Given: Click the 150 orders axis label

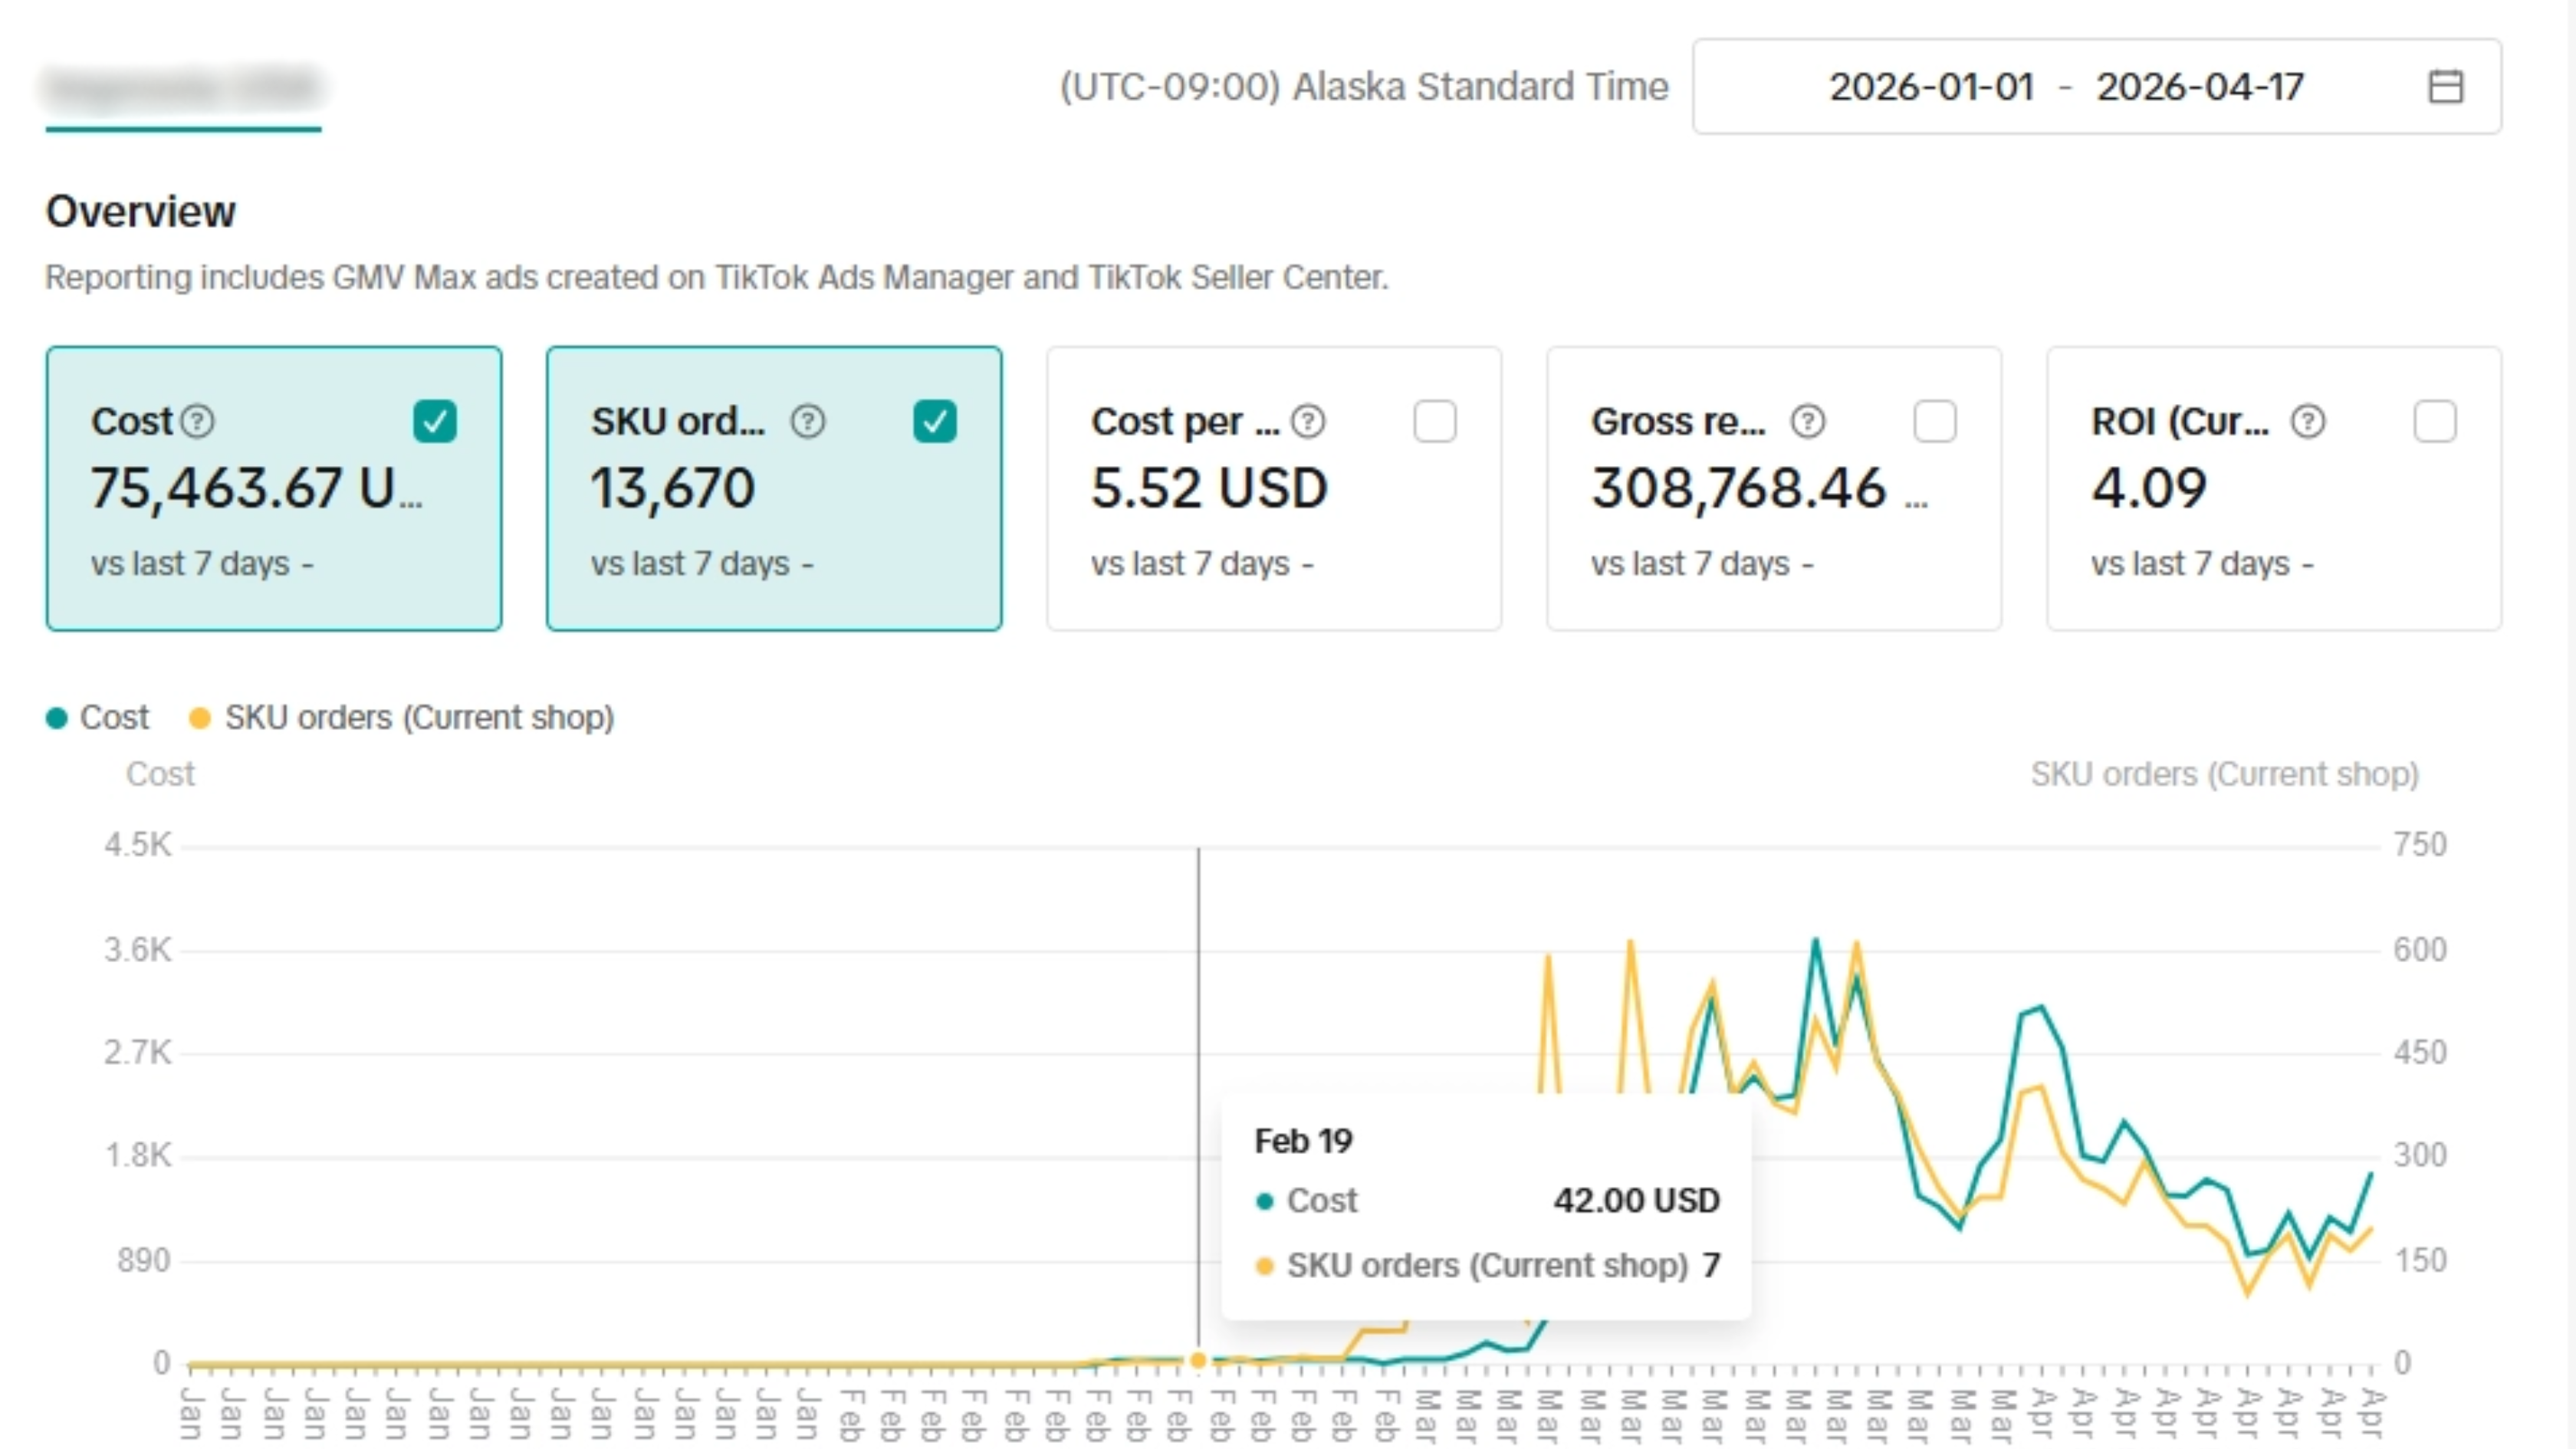Looking at the screenshot, I should [x=2420, y=1260].
